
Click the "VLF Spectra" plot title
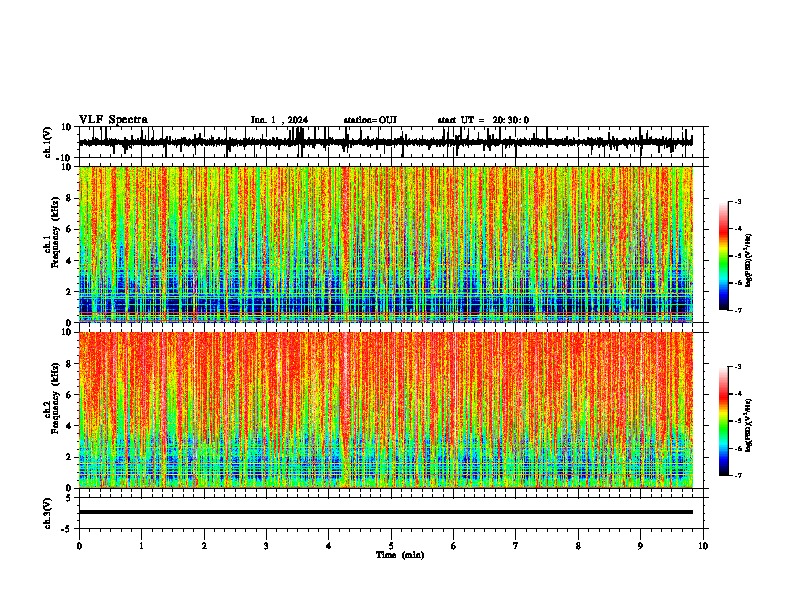113,120
